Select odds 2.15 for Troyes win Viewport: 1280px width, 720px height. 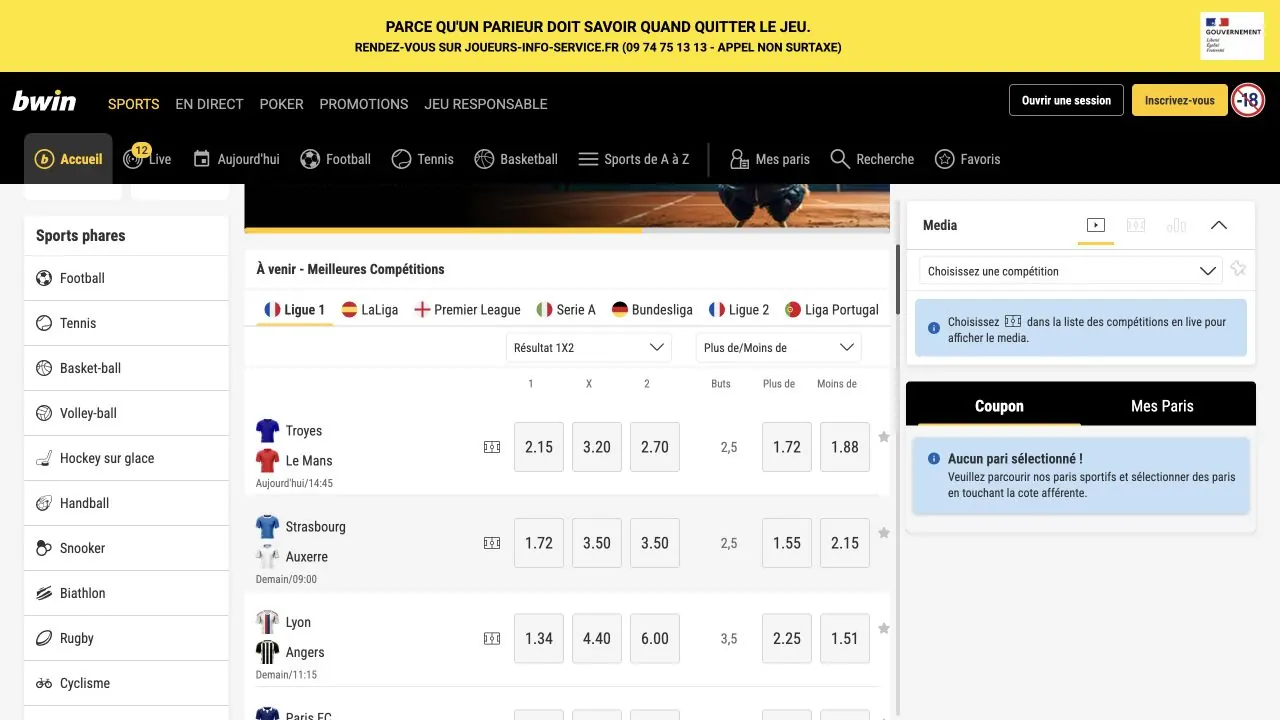click(x=539, y=447)
